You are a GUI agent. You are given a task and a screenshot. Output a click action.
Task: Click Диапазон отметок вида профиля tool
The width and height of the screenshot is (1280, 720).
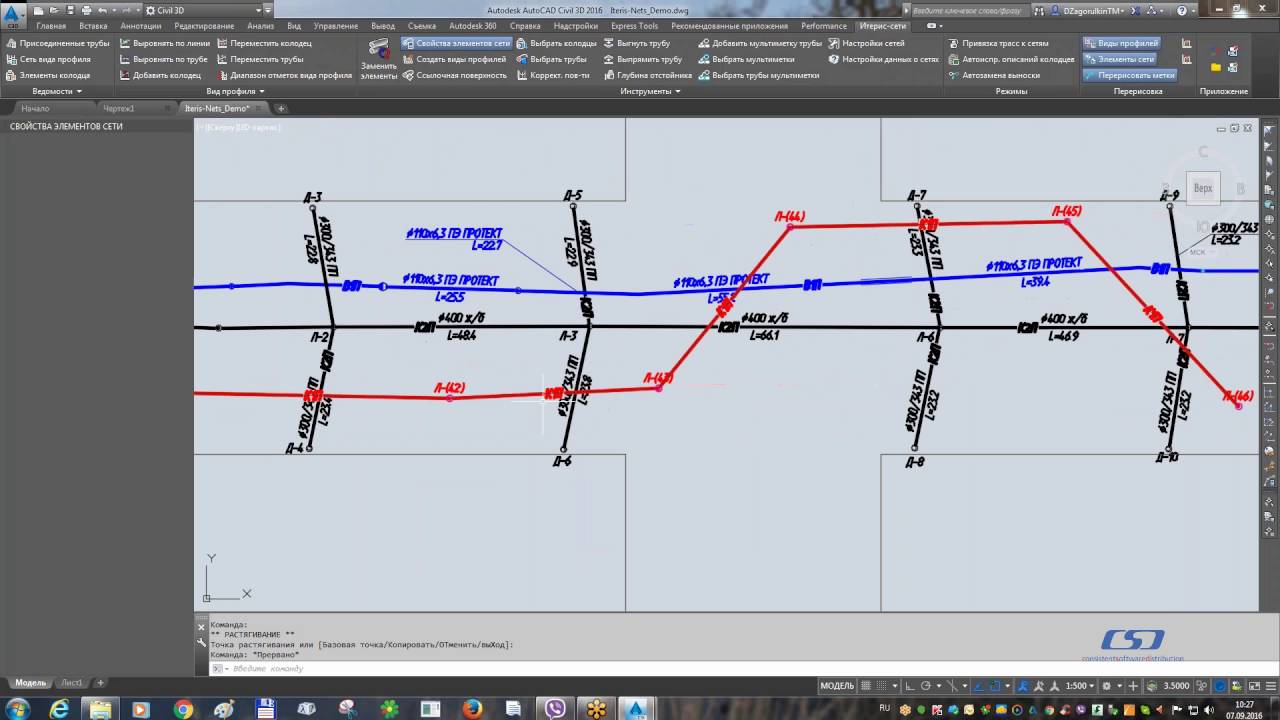tap(284, 75)
